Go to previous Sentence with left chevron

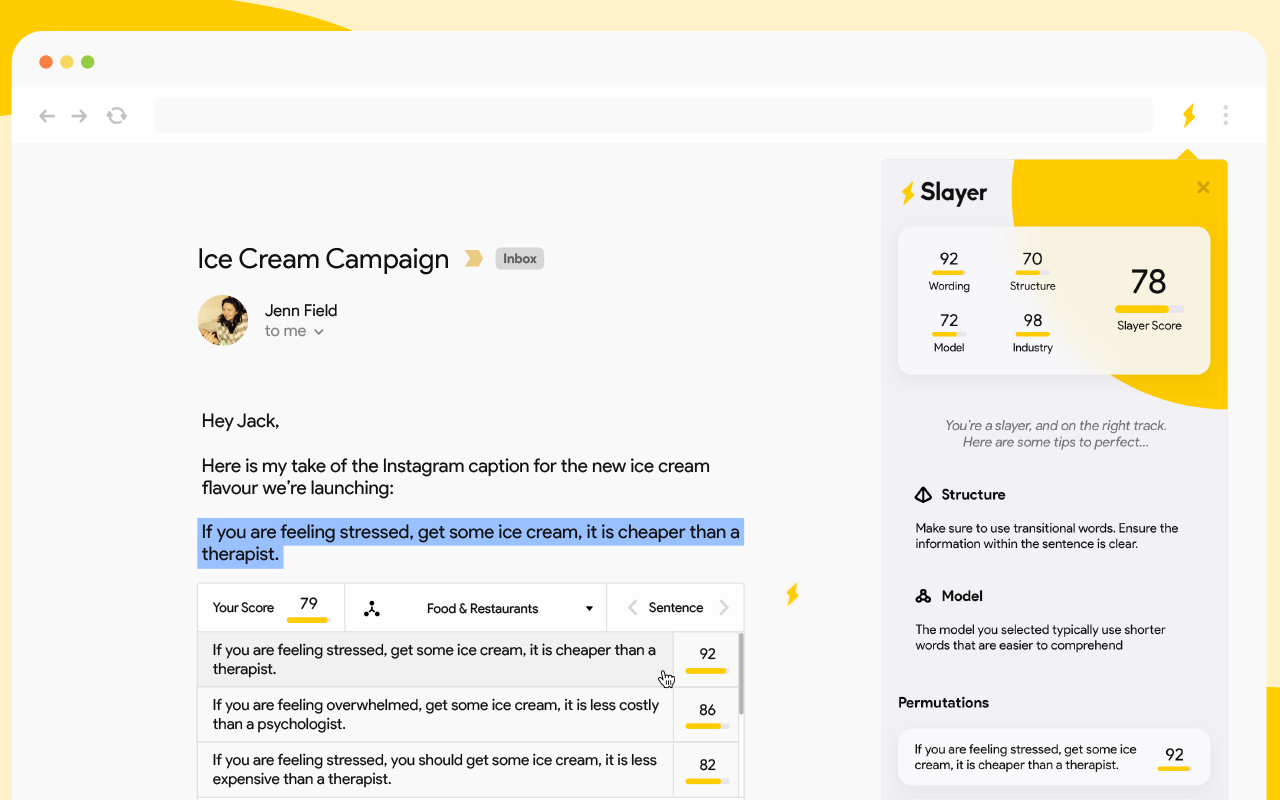coord(632,608)
